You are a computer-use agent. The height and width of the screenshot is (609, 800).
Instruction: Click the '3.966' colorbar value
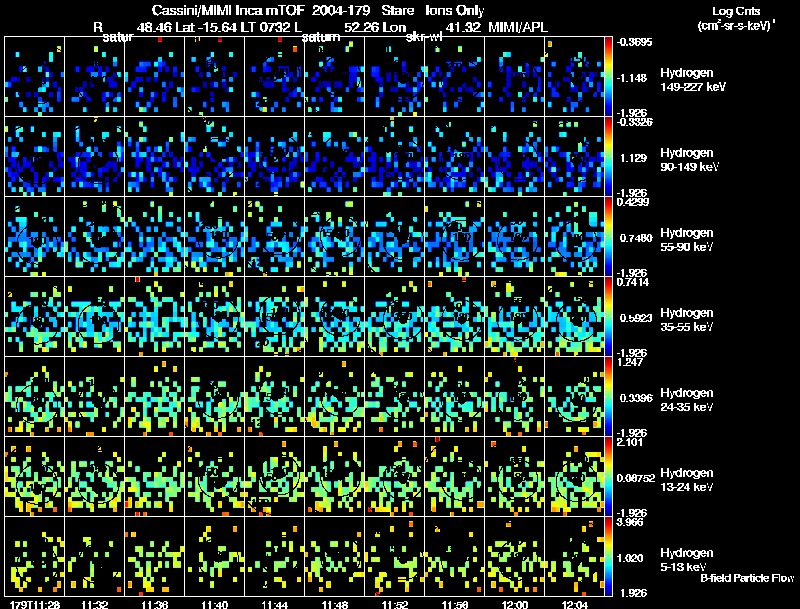coord(630,522)
